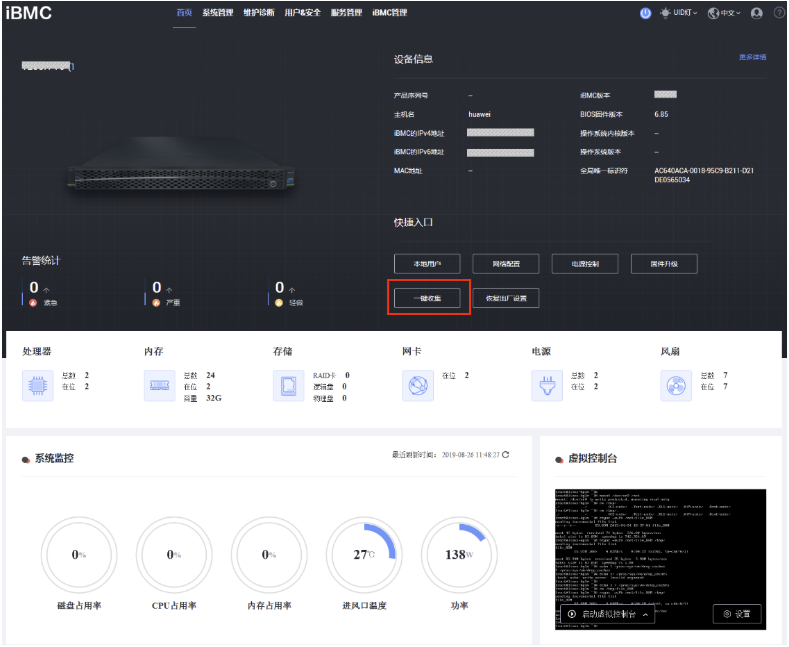The height and width of the screenshot is (647, 789).
Task: Click the network card icon
Action: [x=417, y=385]
